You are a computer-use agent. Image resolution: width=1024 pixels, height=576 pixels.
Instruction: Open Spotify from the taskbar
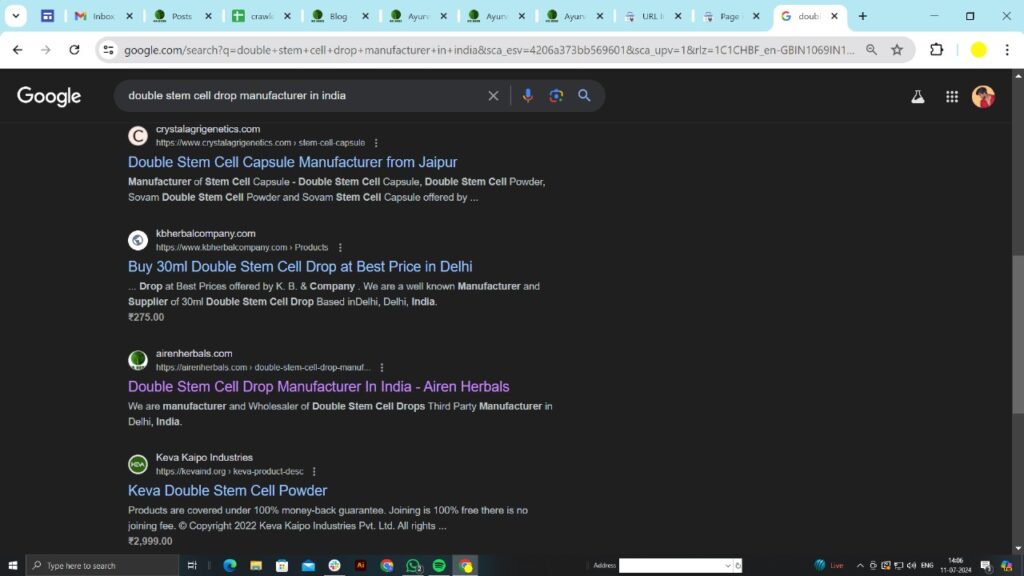pyautogui.click(x=439, y=566)
